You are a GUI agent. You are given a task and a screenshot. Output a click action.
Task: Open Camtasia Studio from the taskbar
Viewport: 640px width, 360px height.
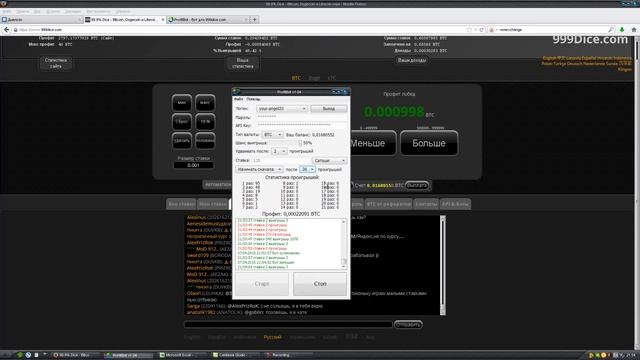(x=236, y=355)
